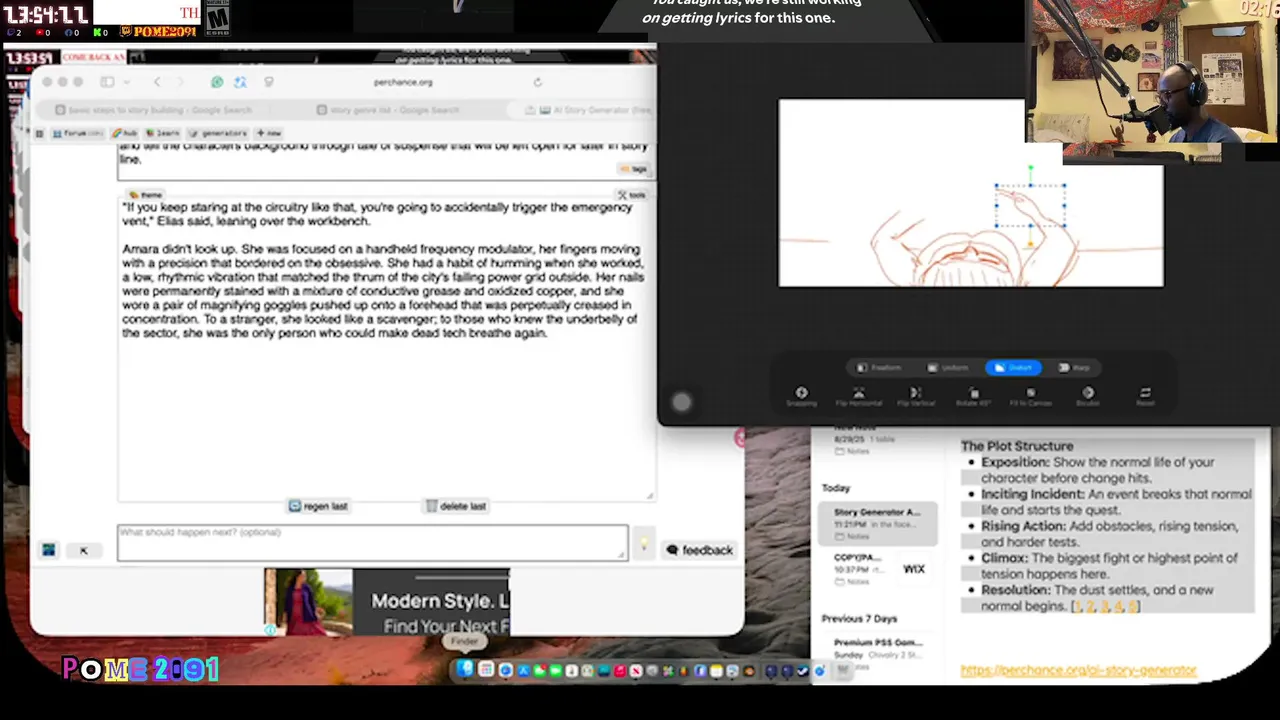The image size is (1280, 720).
Task: Open the 'tools' menu above the story
Action: (632, 195)
